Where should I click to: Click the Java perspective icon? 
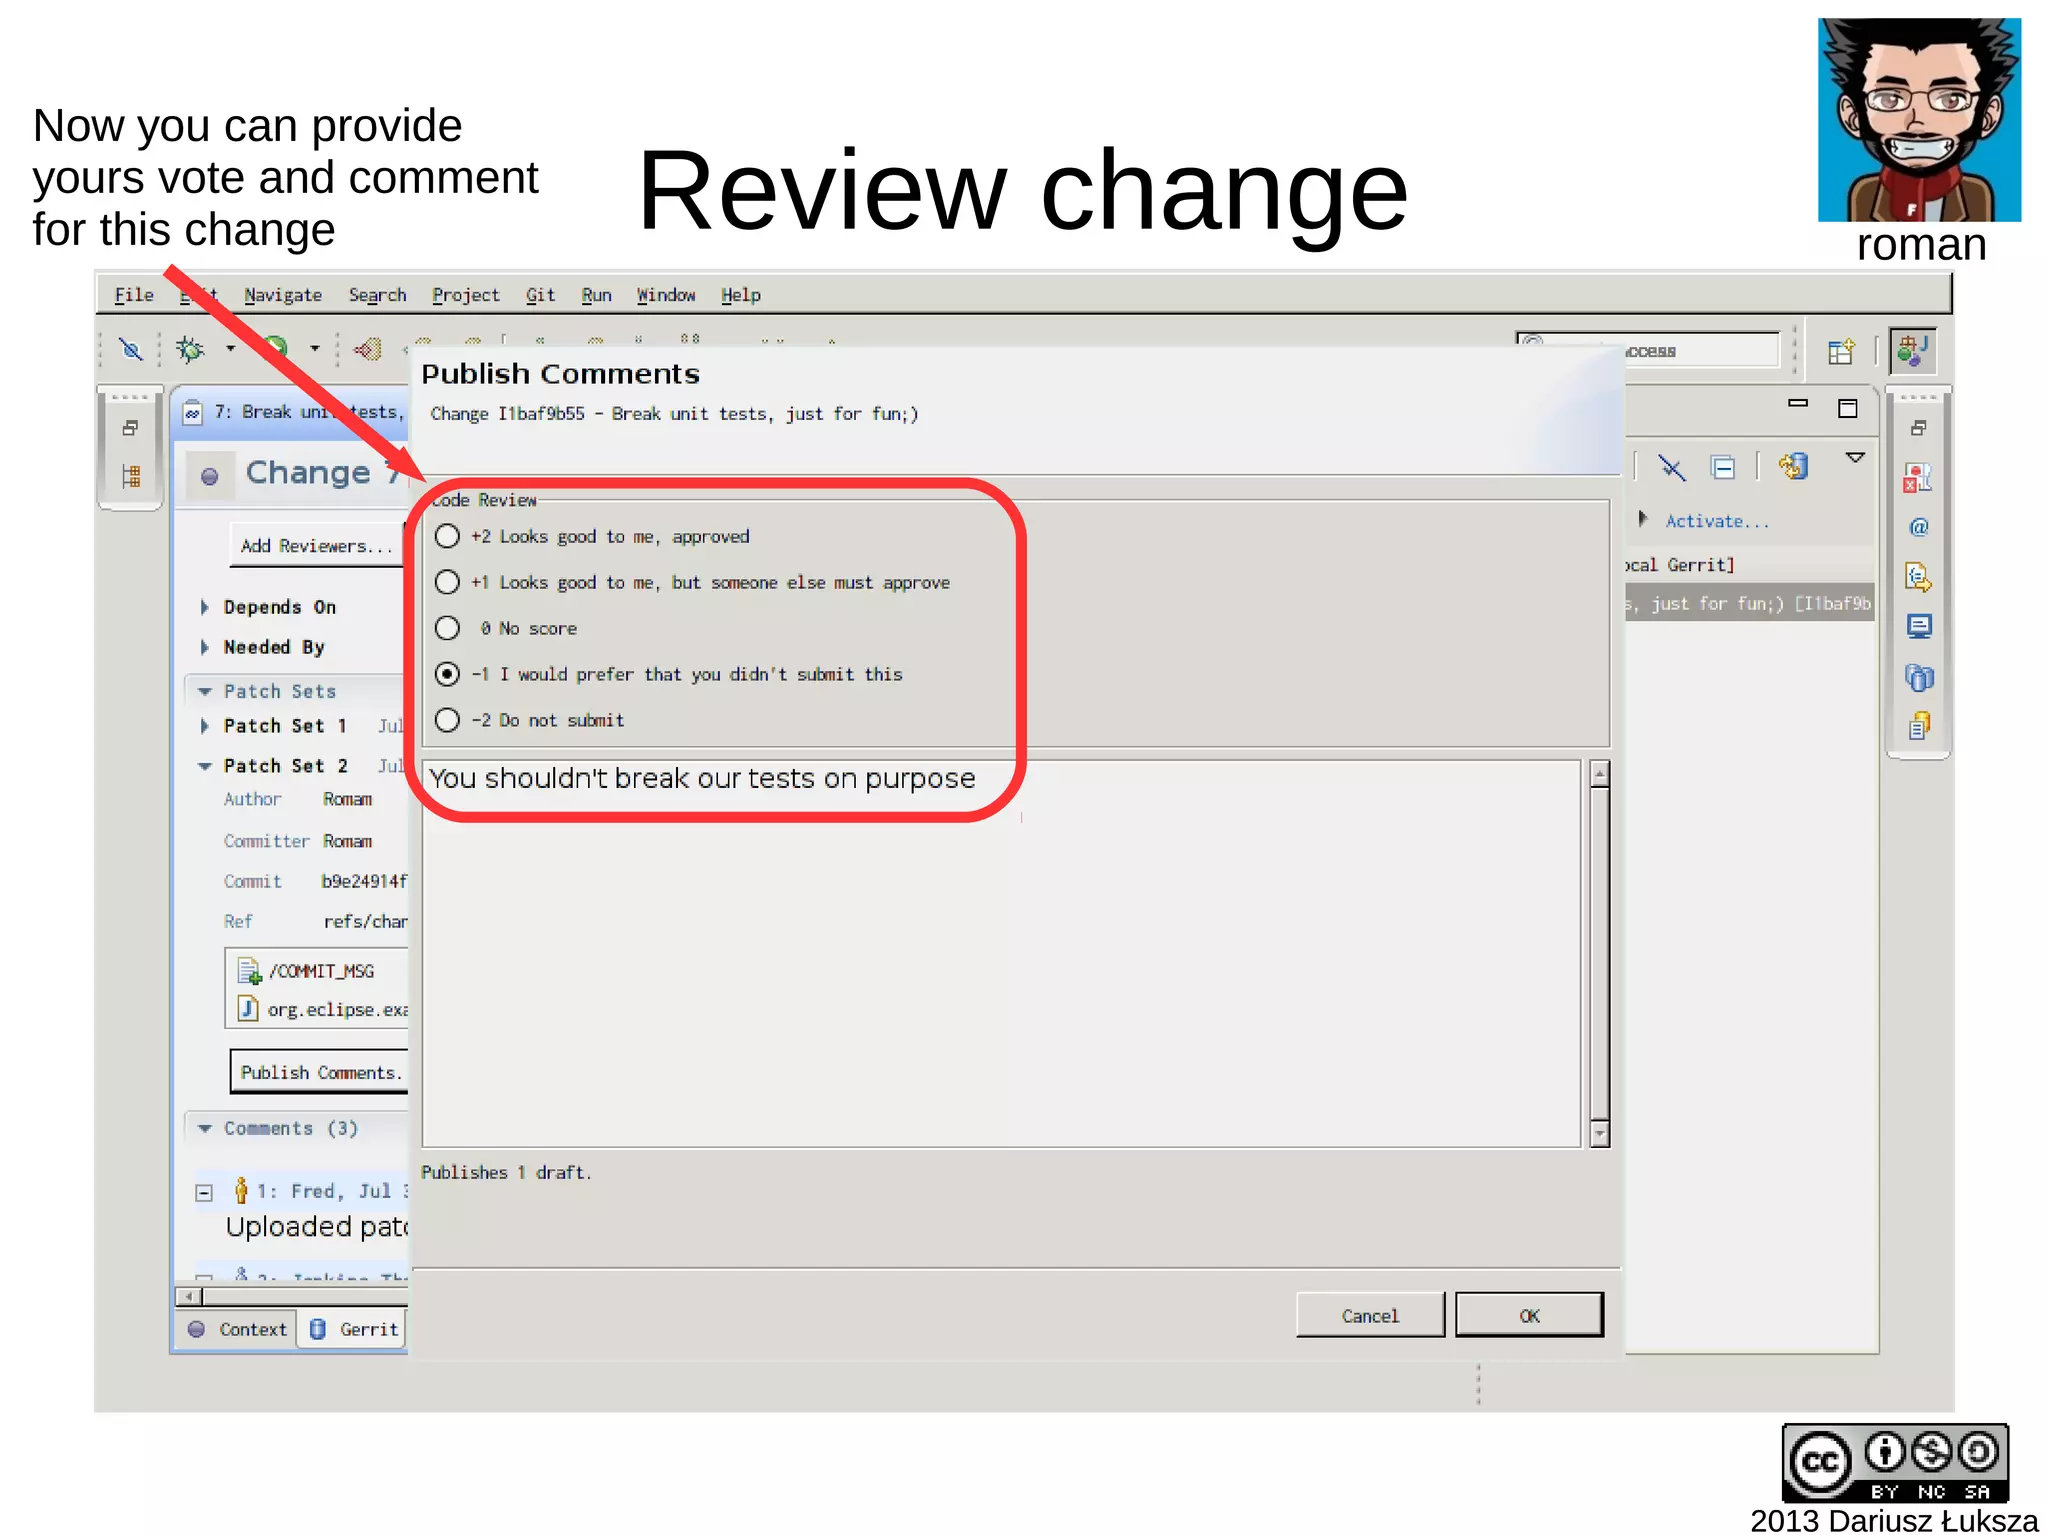[x=1913, y=352]
